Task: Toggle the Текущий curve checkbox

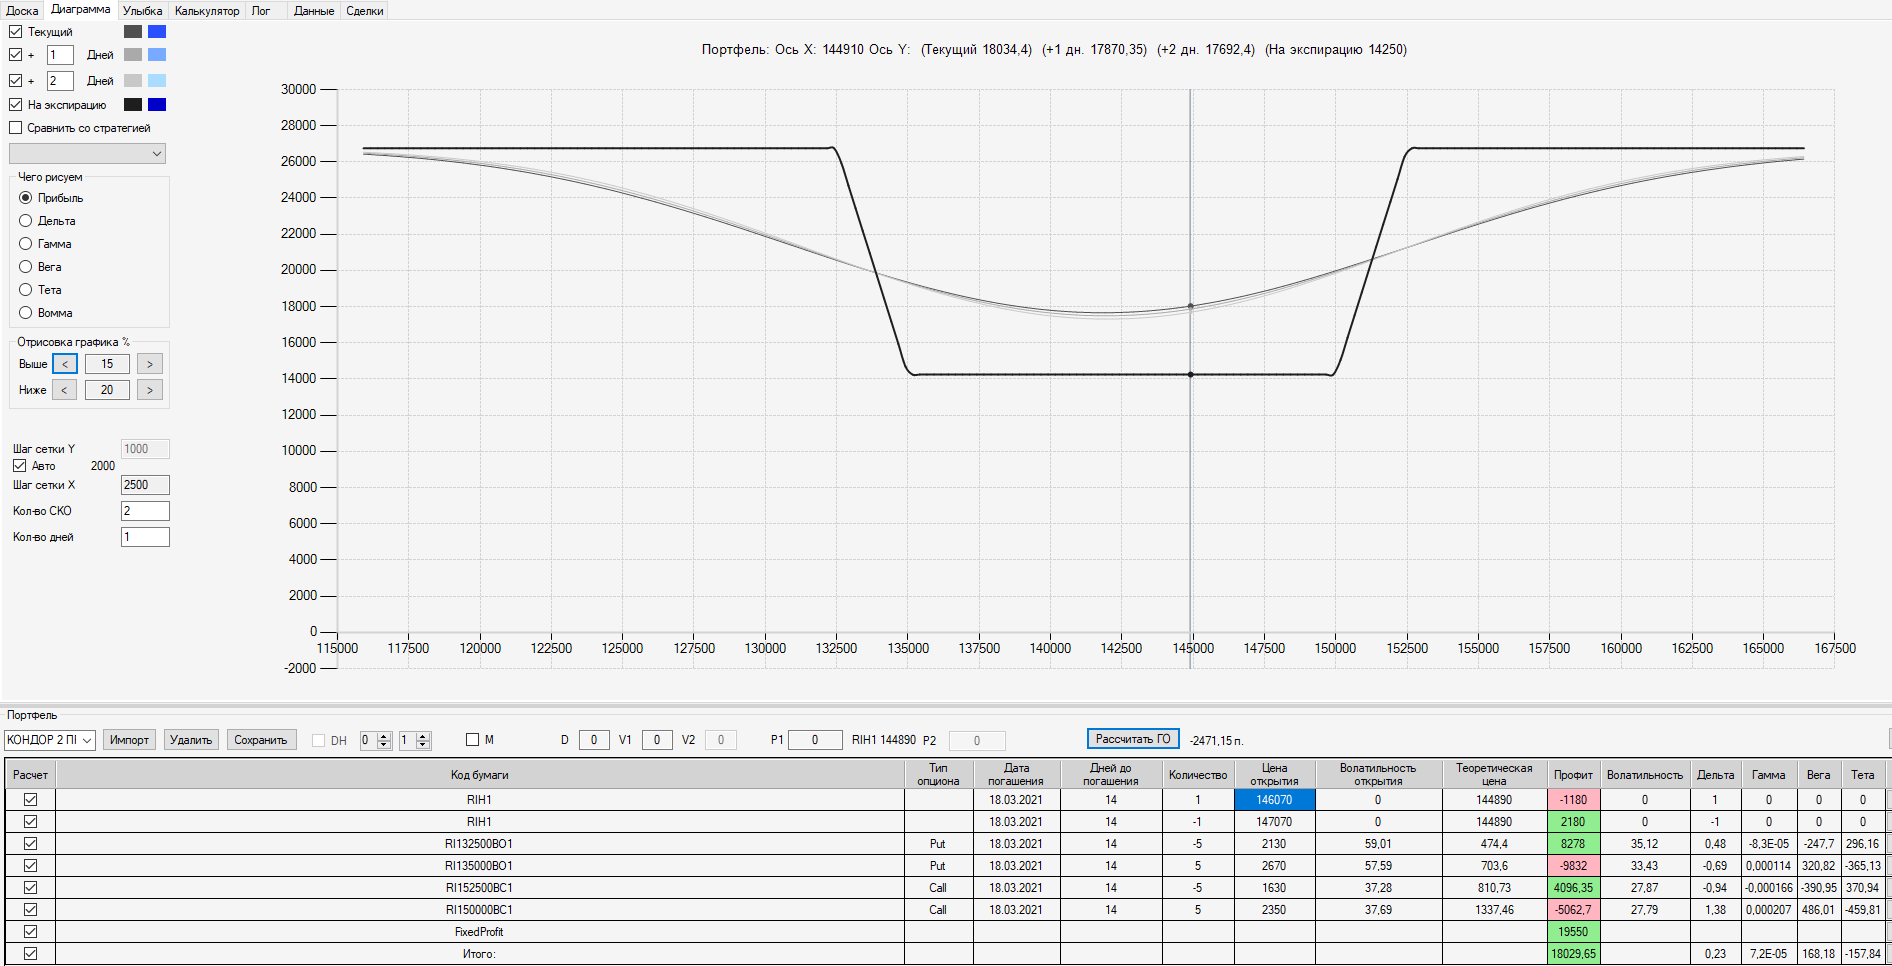Action: point(15,32)
